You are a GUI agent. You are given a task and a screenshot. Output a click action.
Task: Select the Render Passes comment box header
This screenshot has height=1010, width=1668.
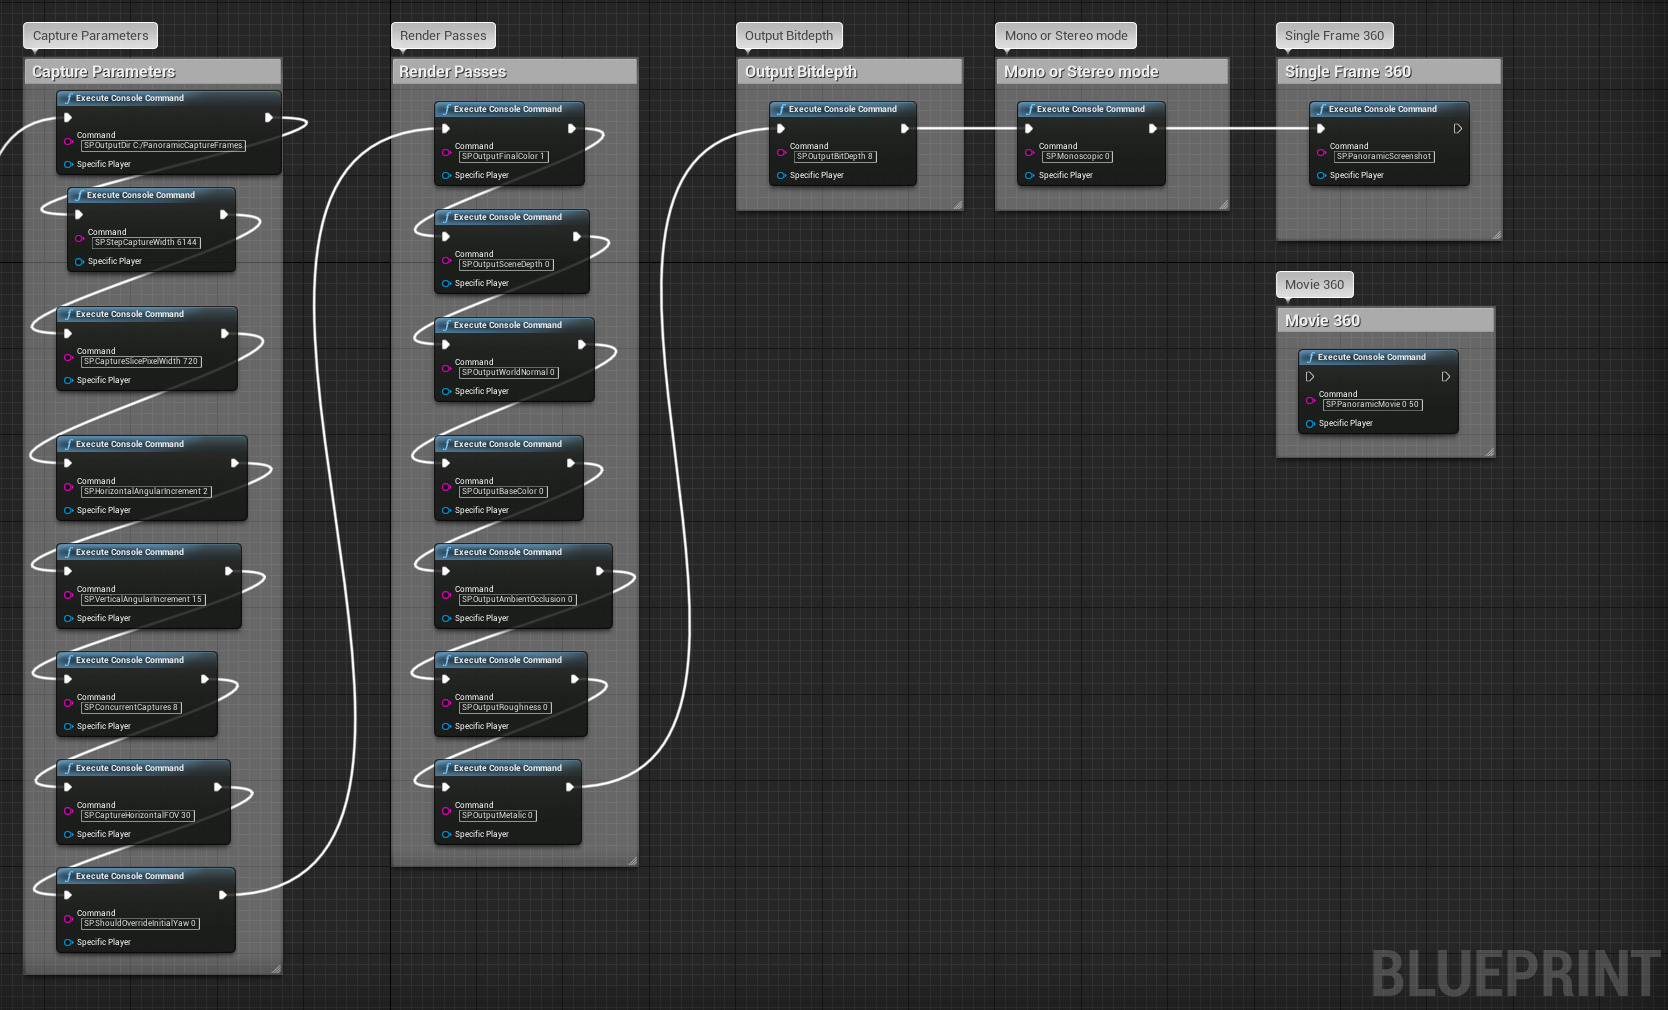(x=514, y=72)
